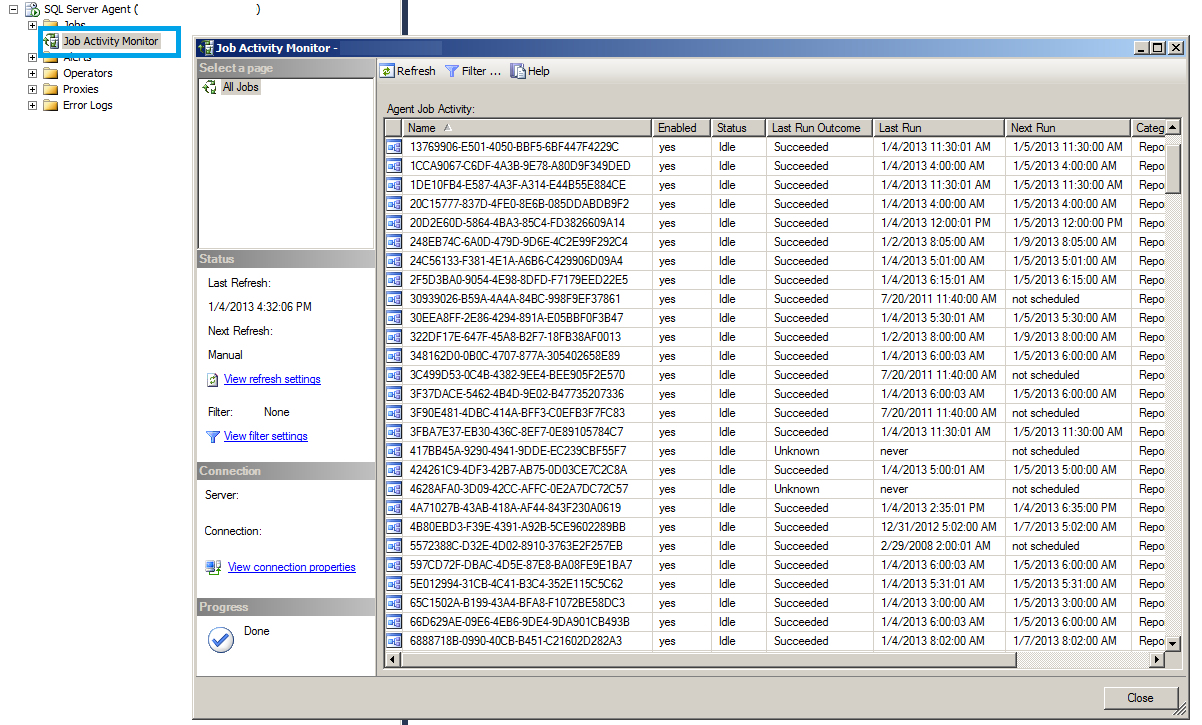The height and width of the screenshot is (725, 1202).
Task: Click the Help toolbar icon
Action: pyautogui.click(x=518, y=71)
